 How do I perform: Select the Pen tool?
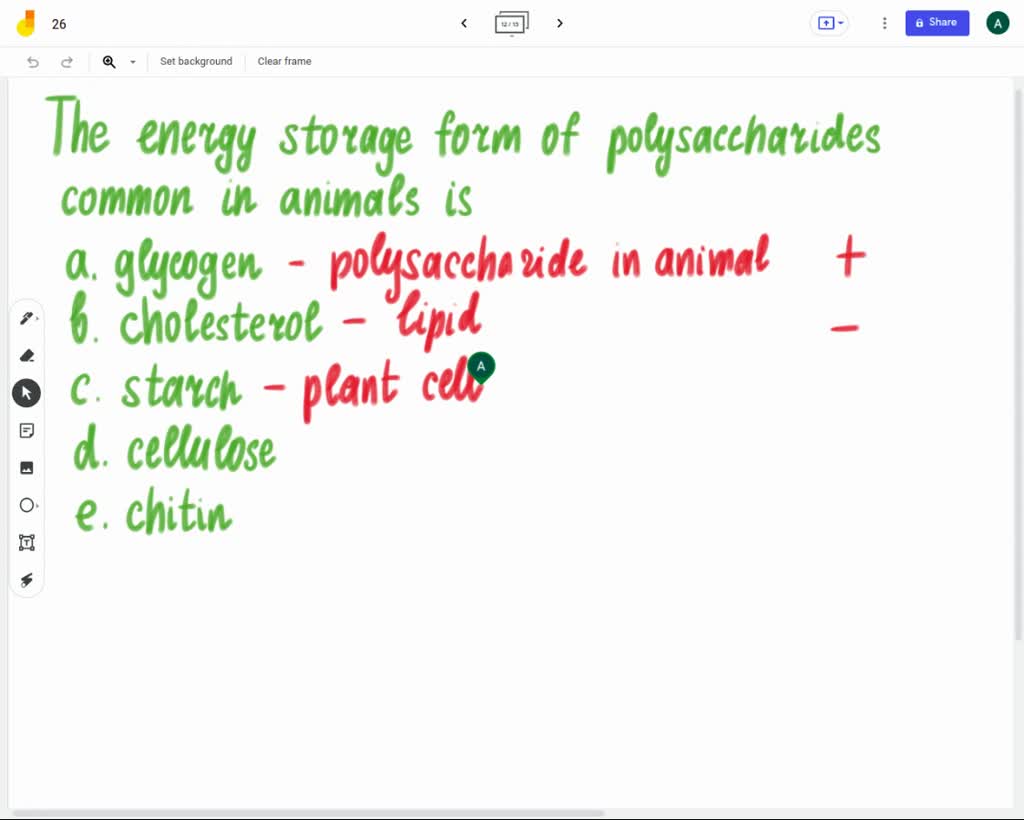(27, 317)
